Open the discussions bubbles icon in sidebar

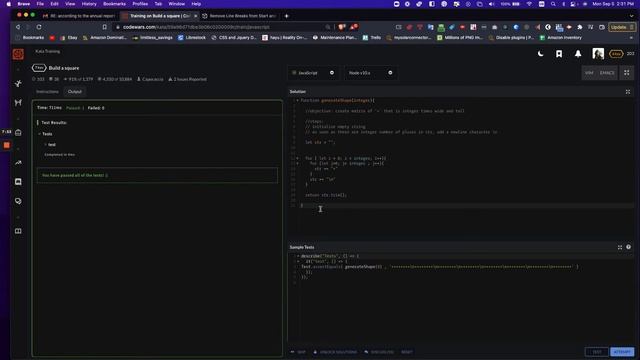pos(18,201)
